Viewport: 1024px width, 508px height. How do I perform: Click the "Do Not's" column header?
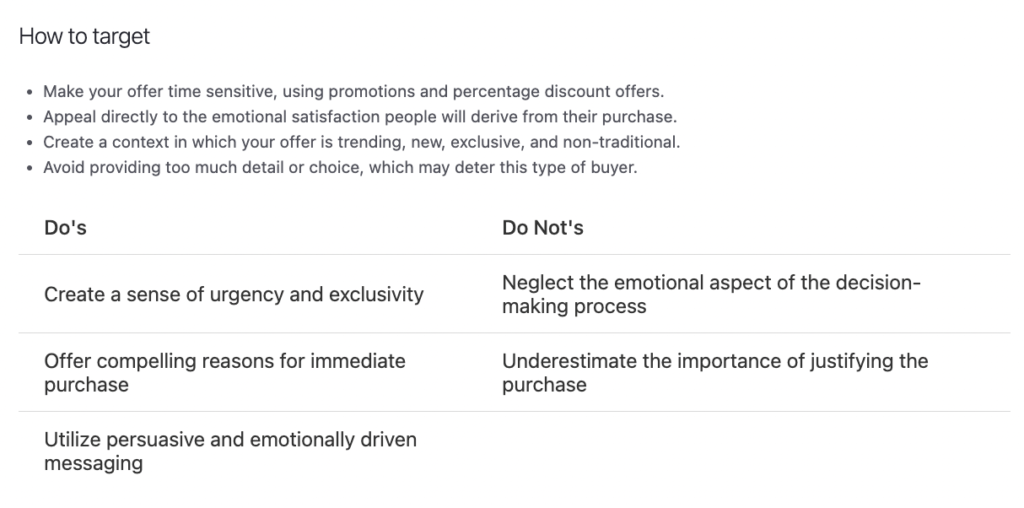pos(542,228)
